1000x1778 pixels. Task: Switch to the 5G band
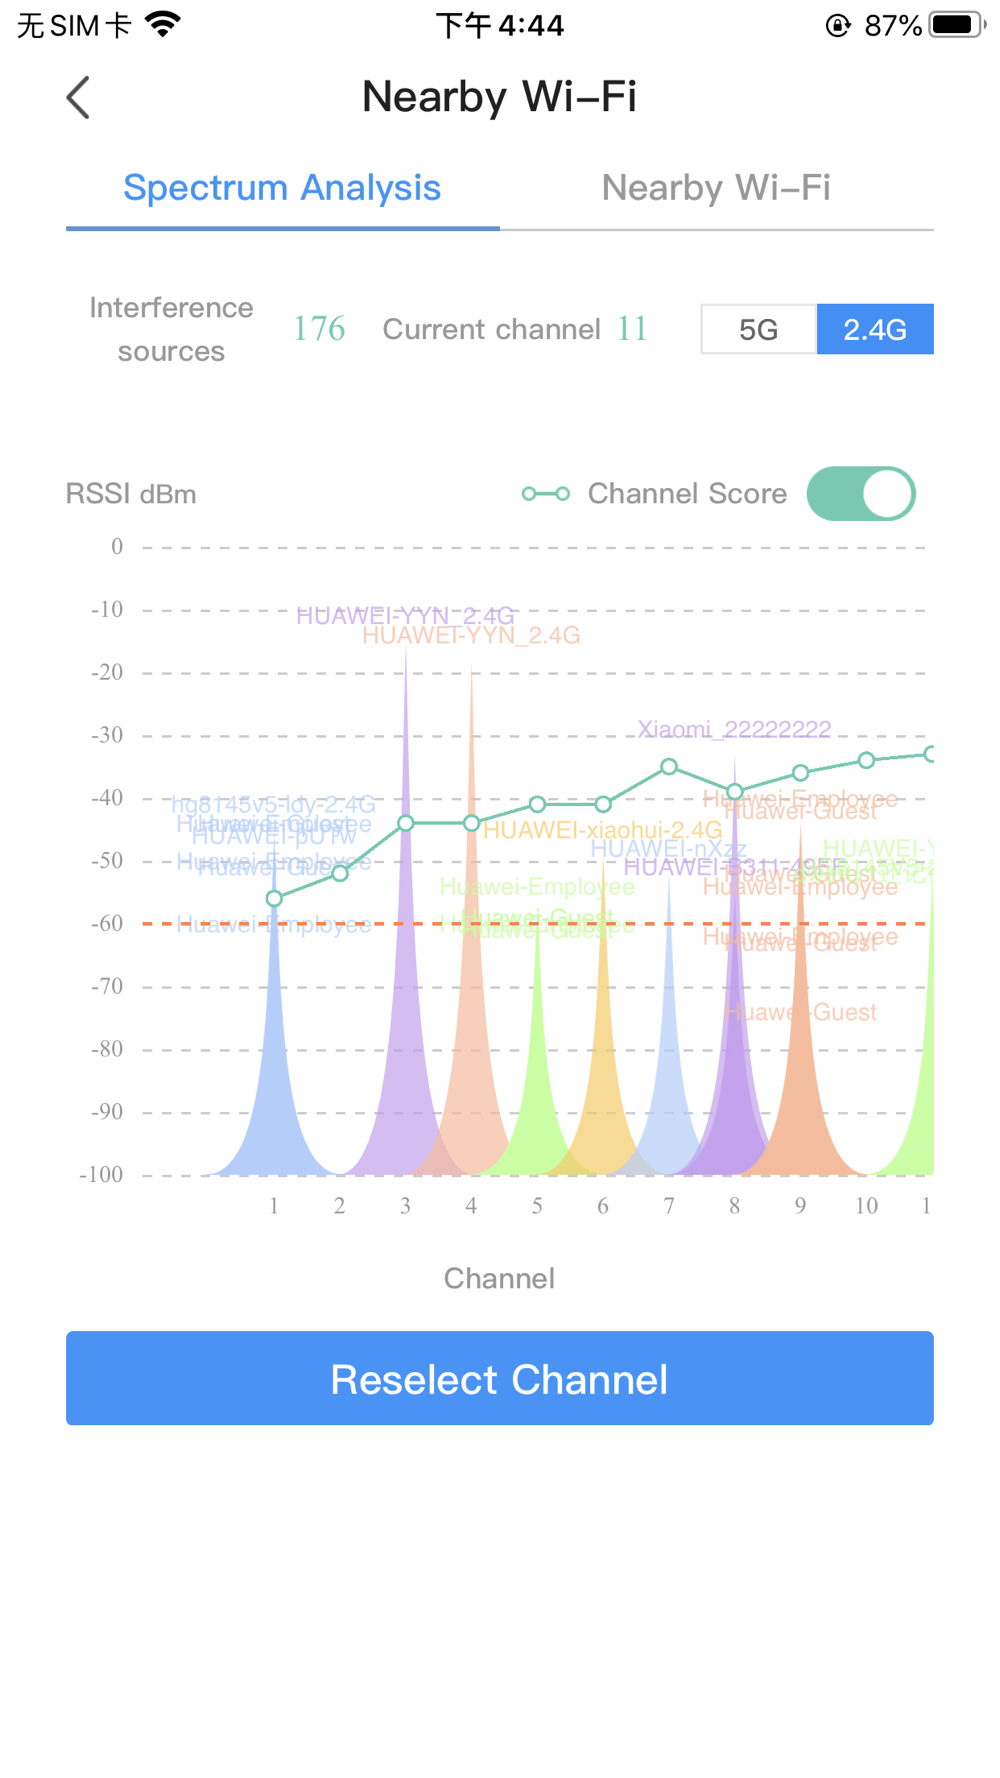[758, 330]
